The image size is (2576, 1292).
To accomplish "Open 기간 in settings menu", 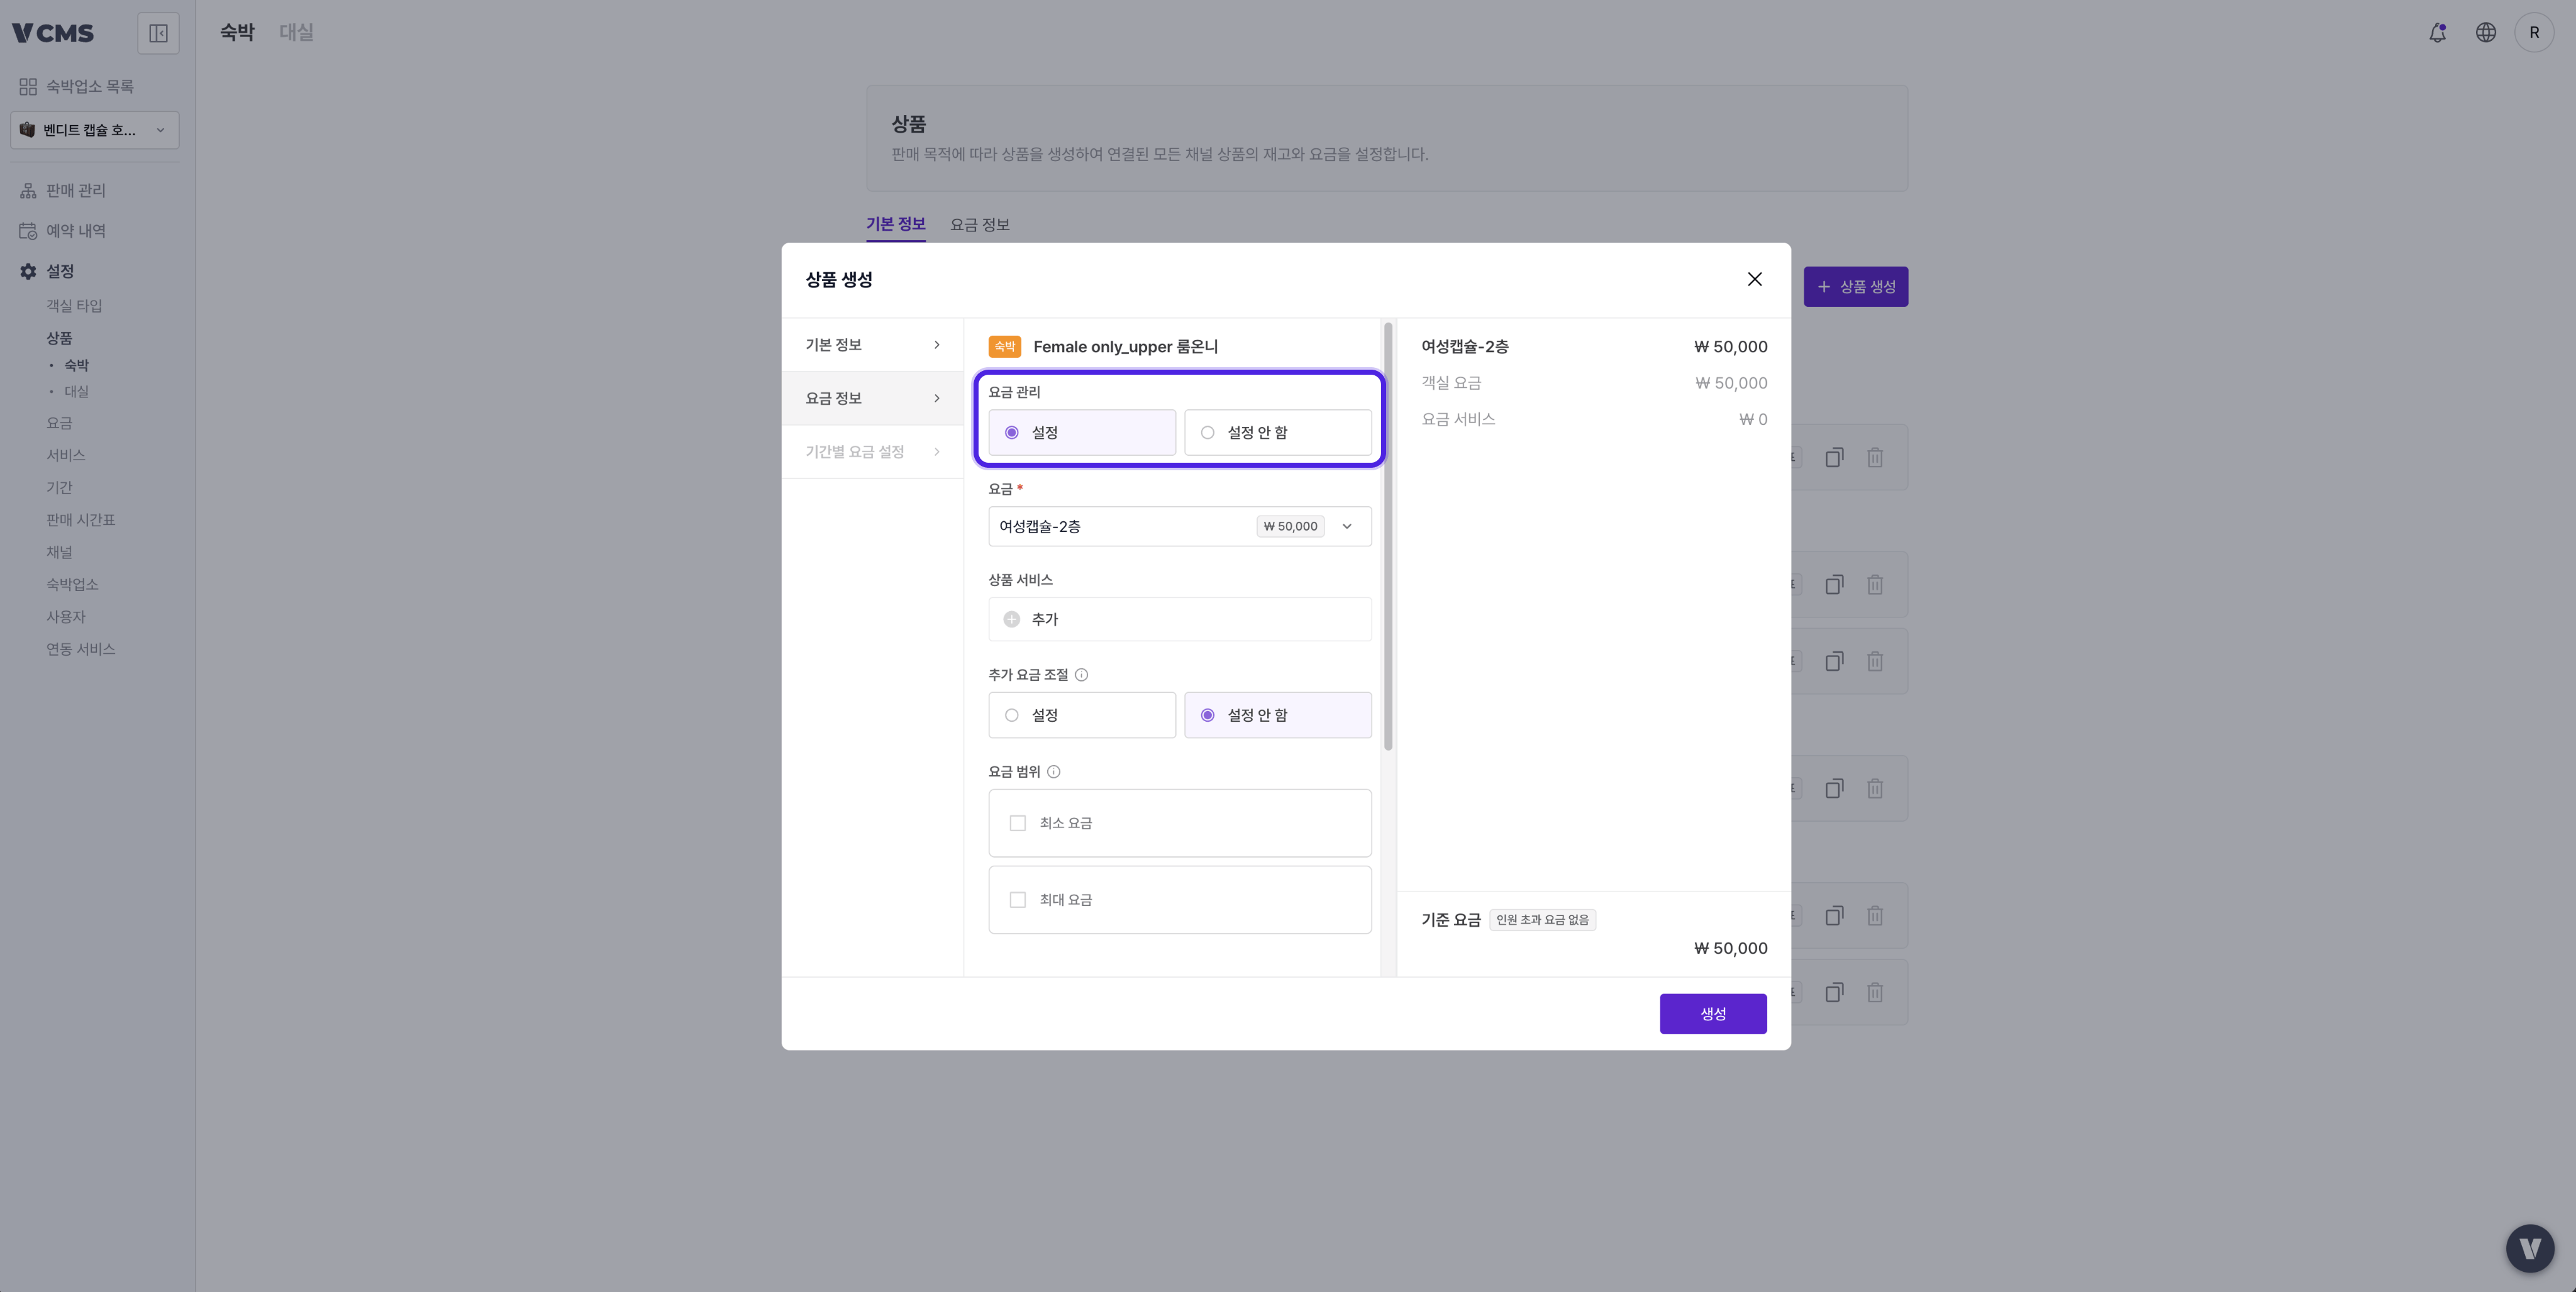I will (x=59, y=488).
